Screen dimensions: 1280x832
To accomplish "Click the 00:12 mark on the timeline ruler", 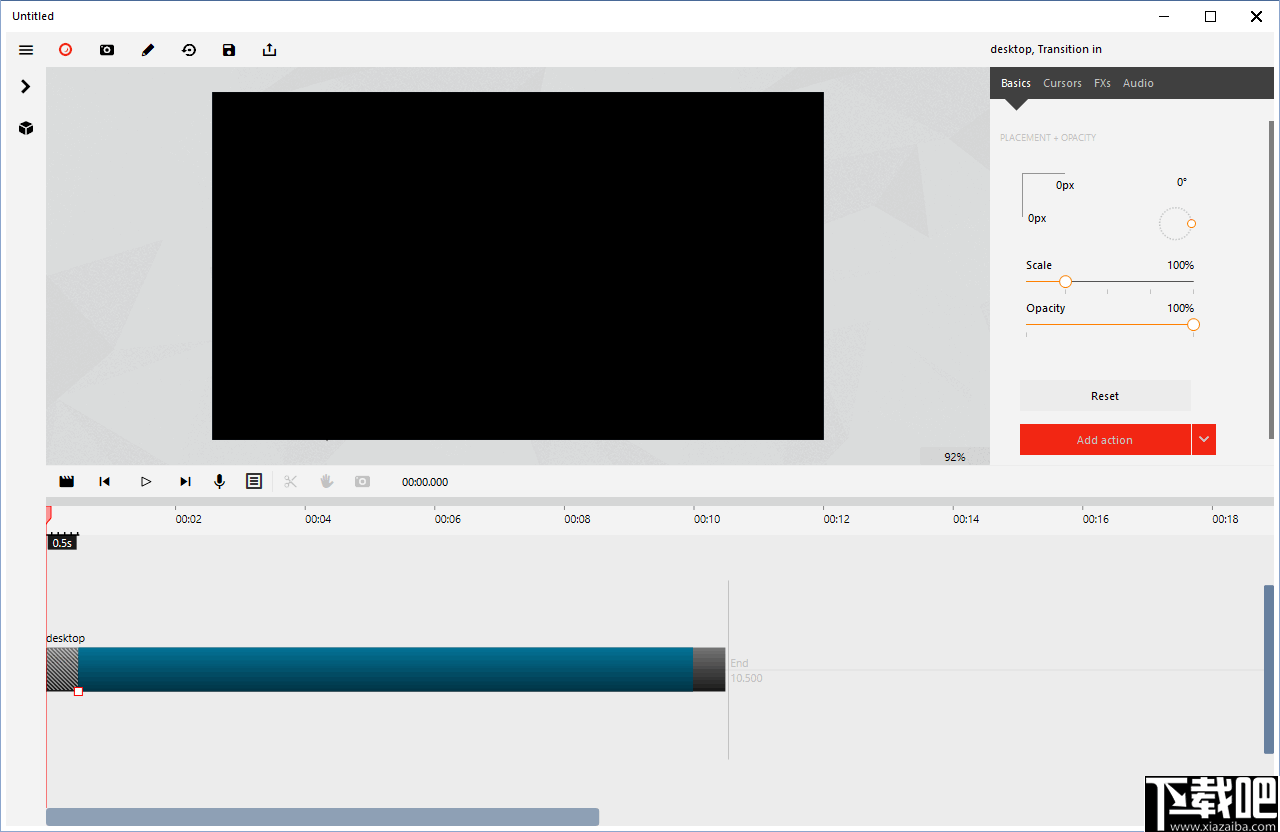I will (x=837, y=519).
